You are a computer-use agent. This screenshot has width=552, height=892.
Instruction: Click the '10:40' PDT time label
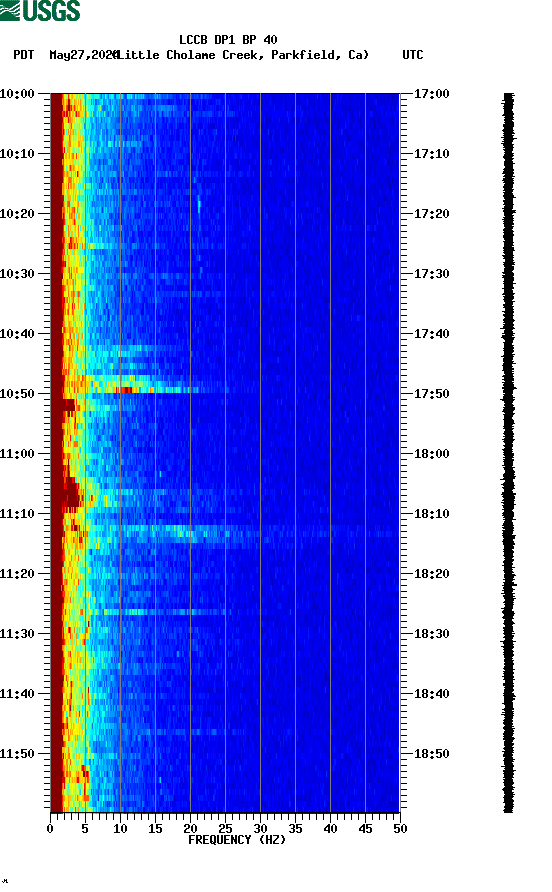tap(17, 333)
